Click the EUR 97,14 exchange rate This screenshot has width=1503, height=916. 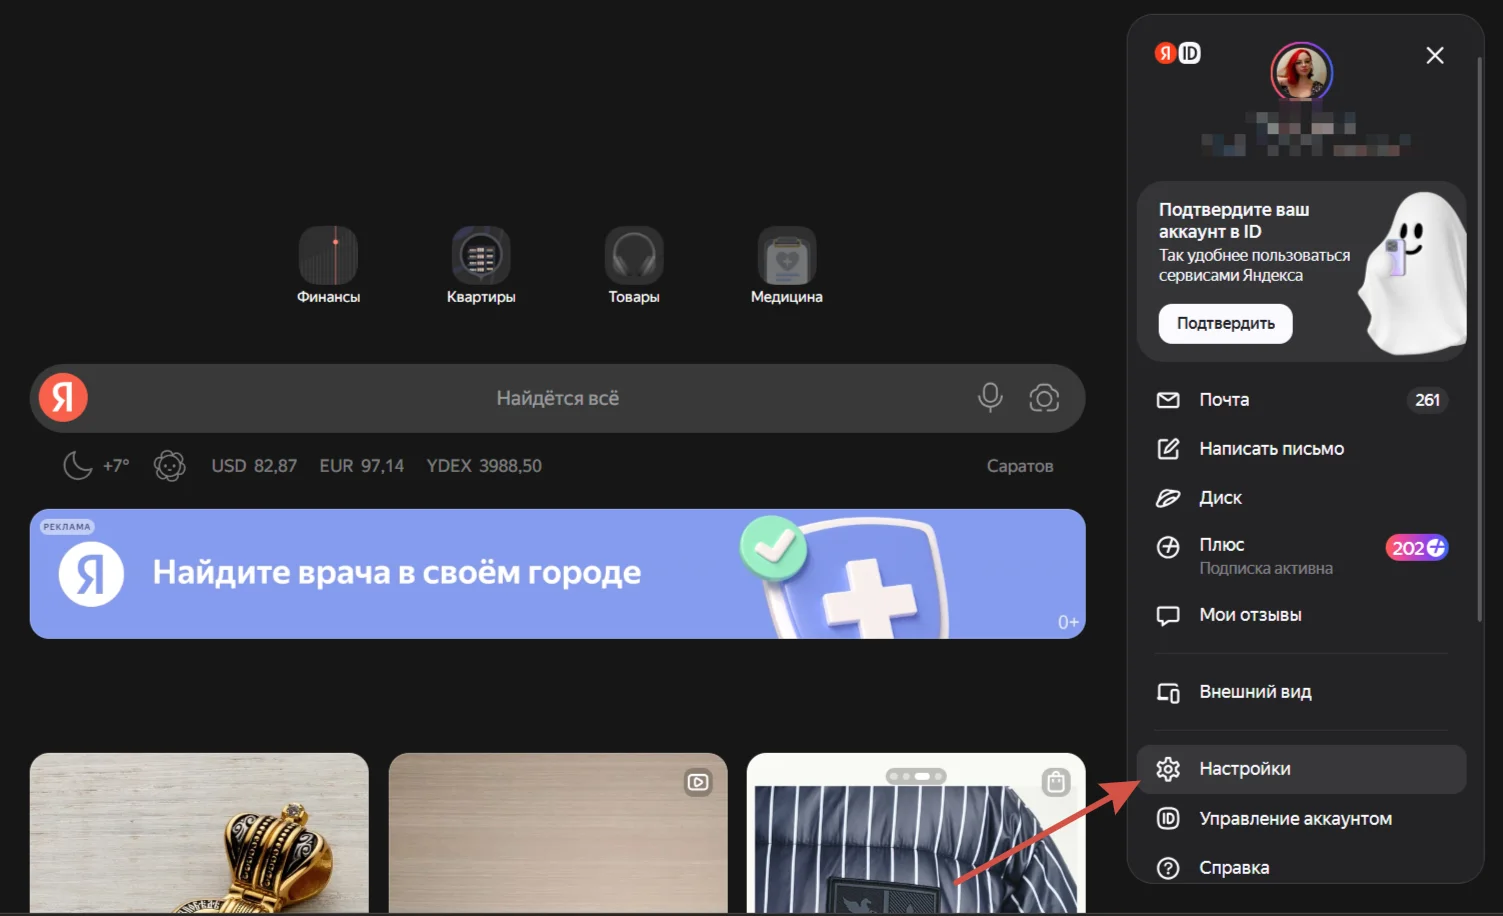point(362,466)
